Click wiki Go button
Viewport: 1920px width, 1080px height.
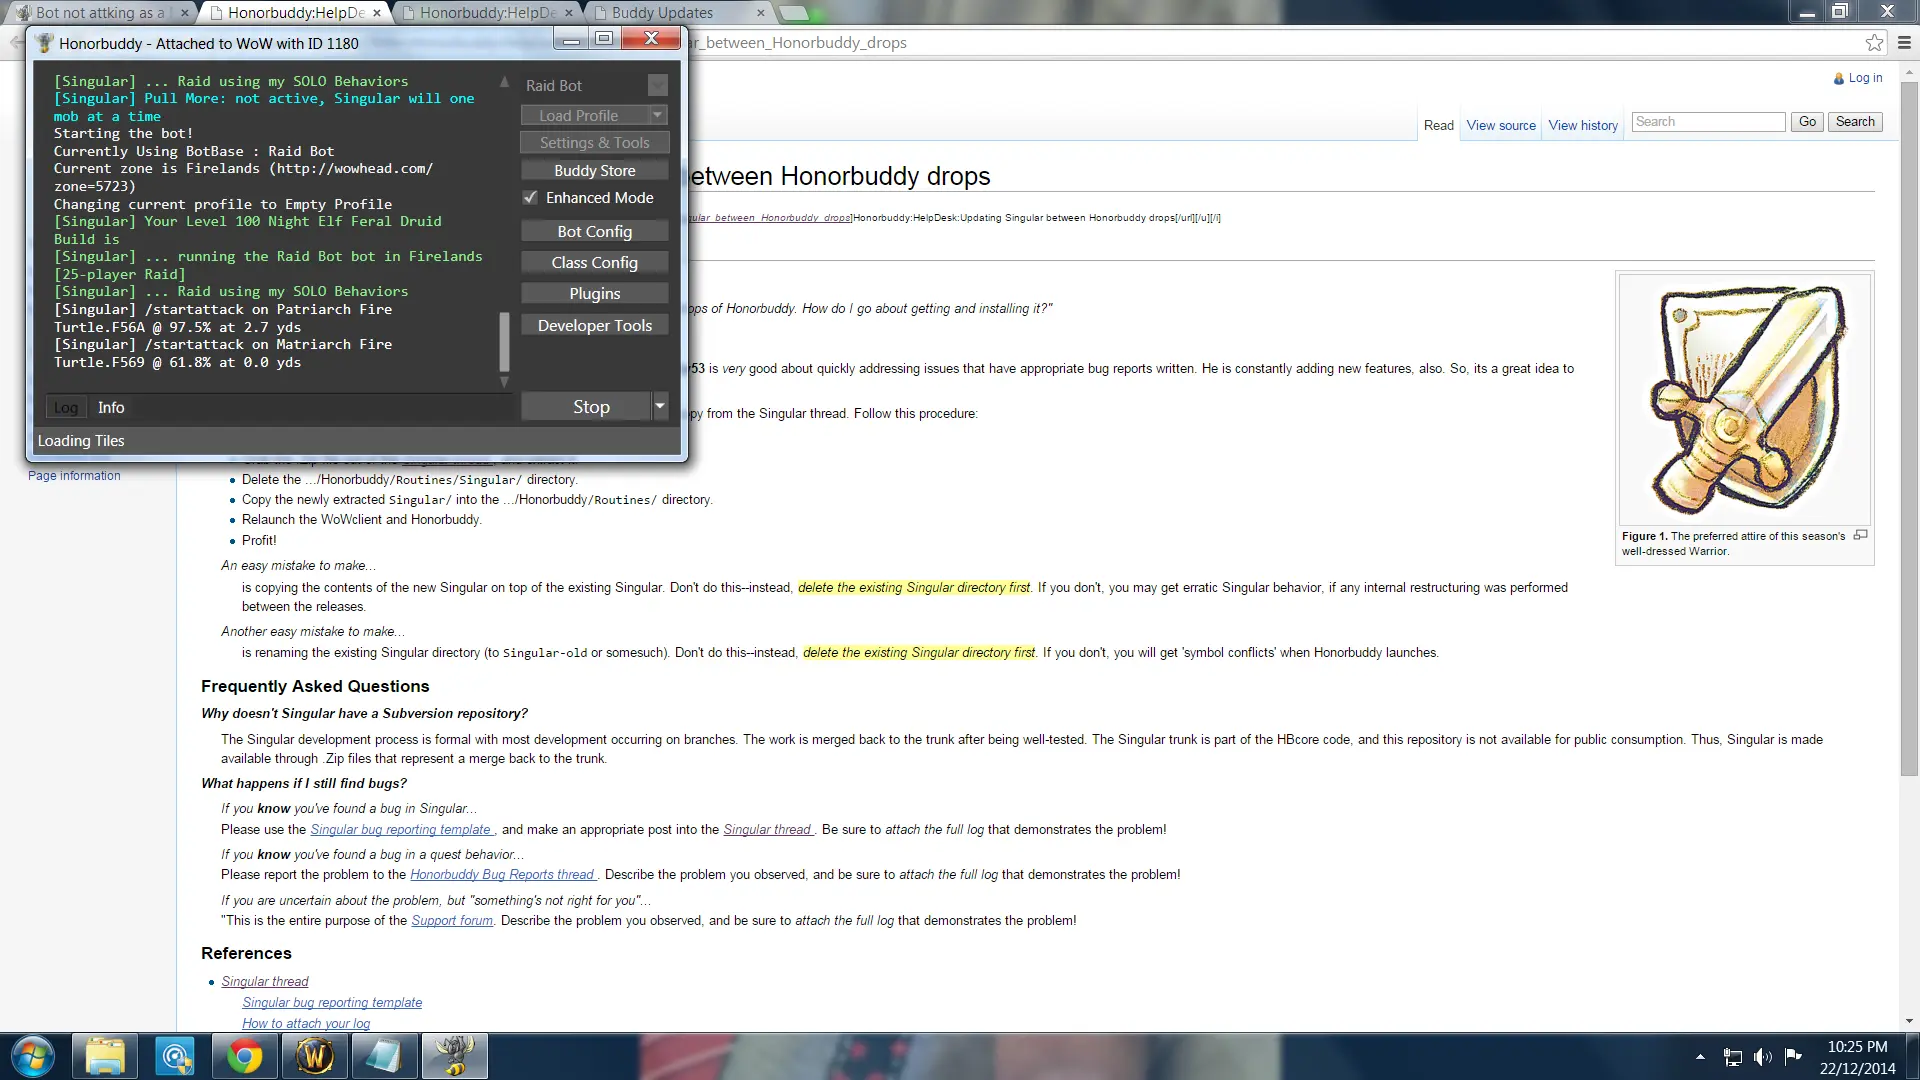1807,122
